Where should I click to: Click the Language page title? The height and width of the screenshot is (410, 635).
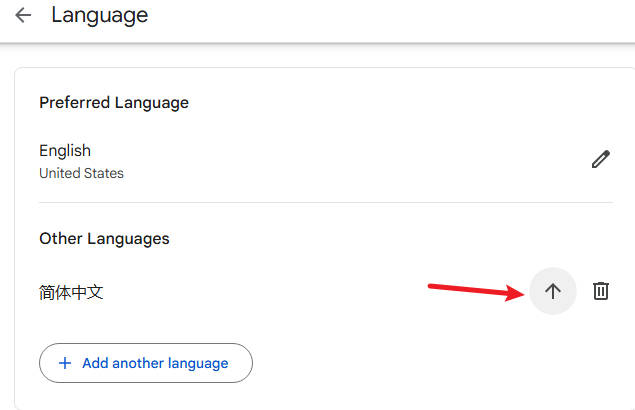pos(100,16)
